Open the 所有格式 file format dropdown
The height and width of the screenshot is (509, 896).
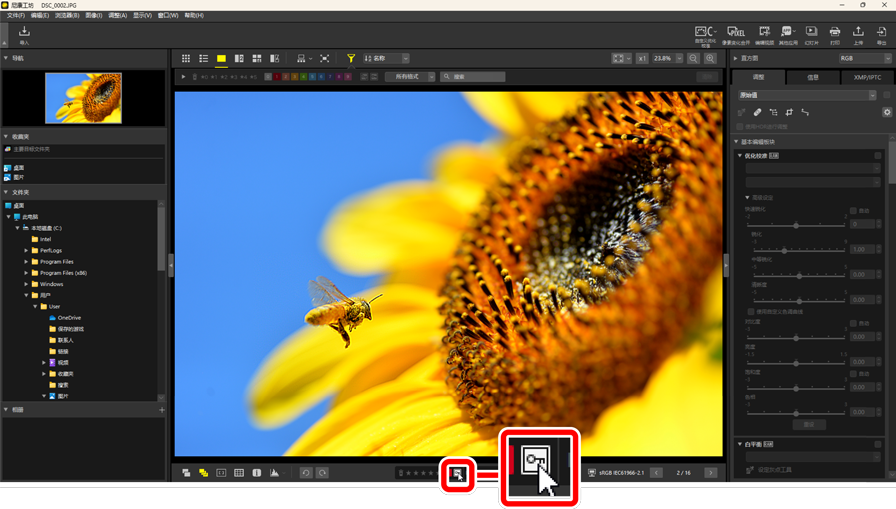[x=410, y=77]
